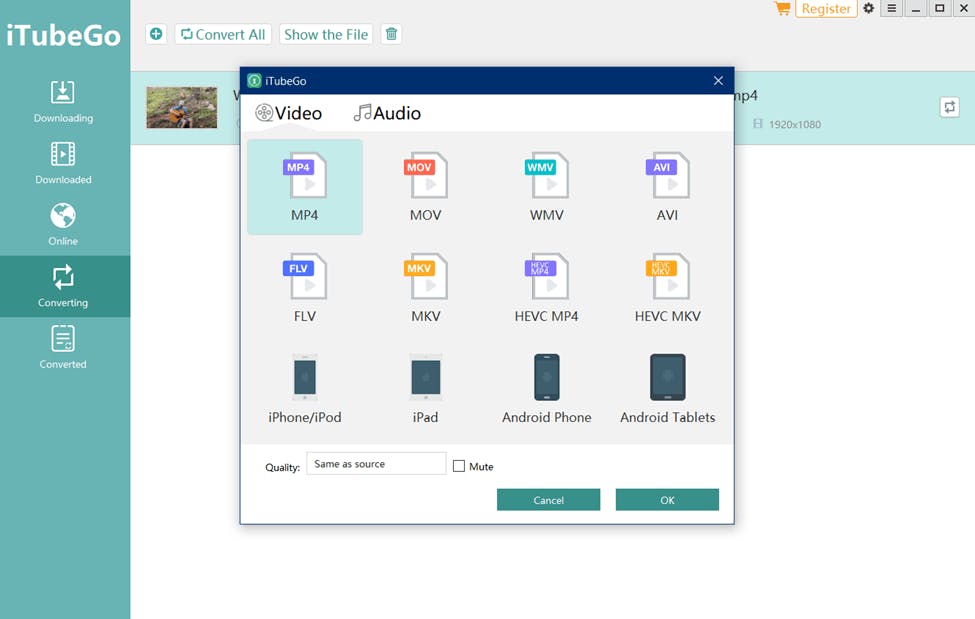Enable the Mute checkbox
This screenshot has height=619, width=975.
coord(459,466)
